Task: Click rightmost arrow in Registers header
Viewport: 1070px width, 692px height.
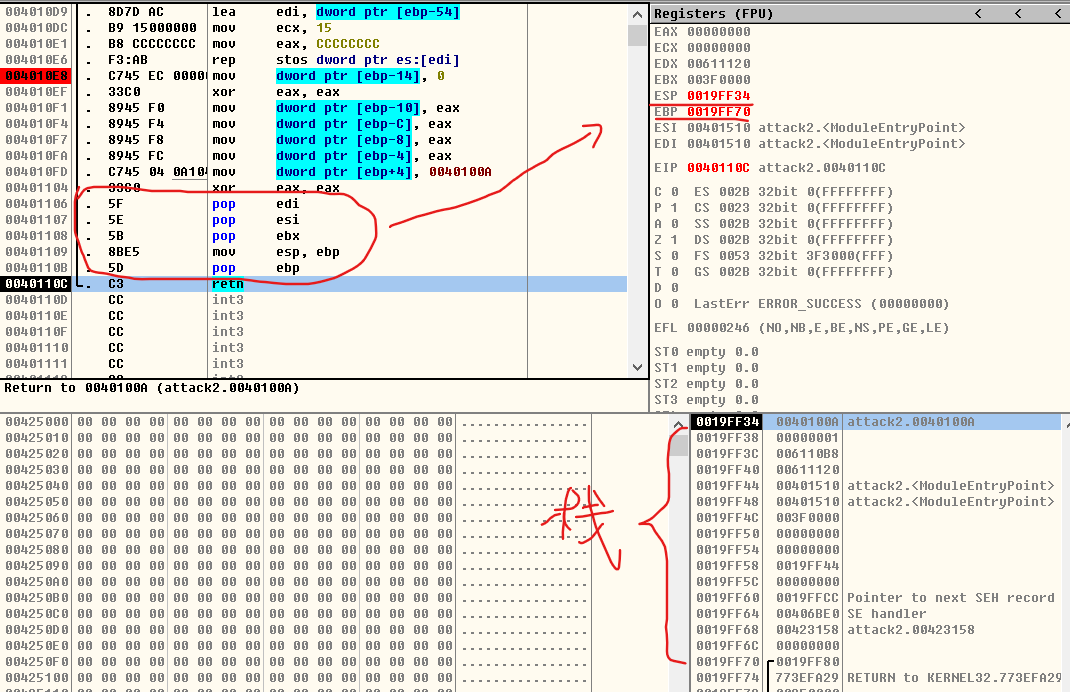Action: pyautogui.click(x=1057, y=13)
